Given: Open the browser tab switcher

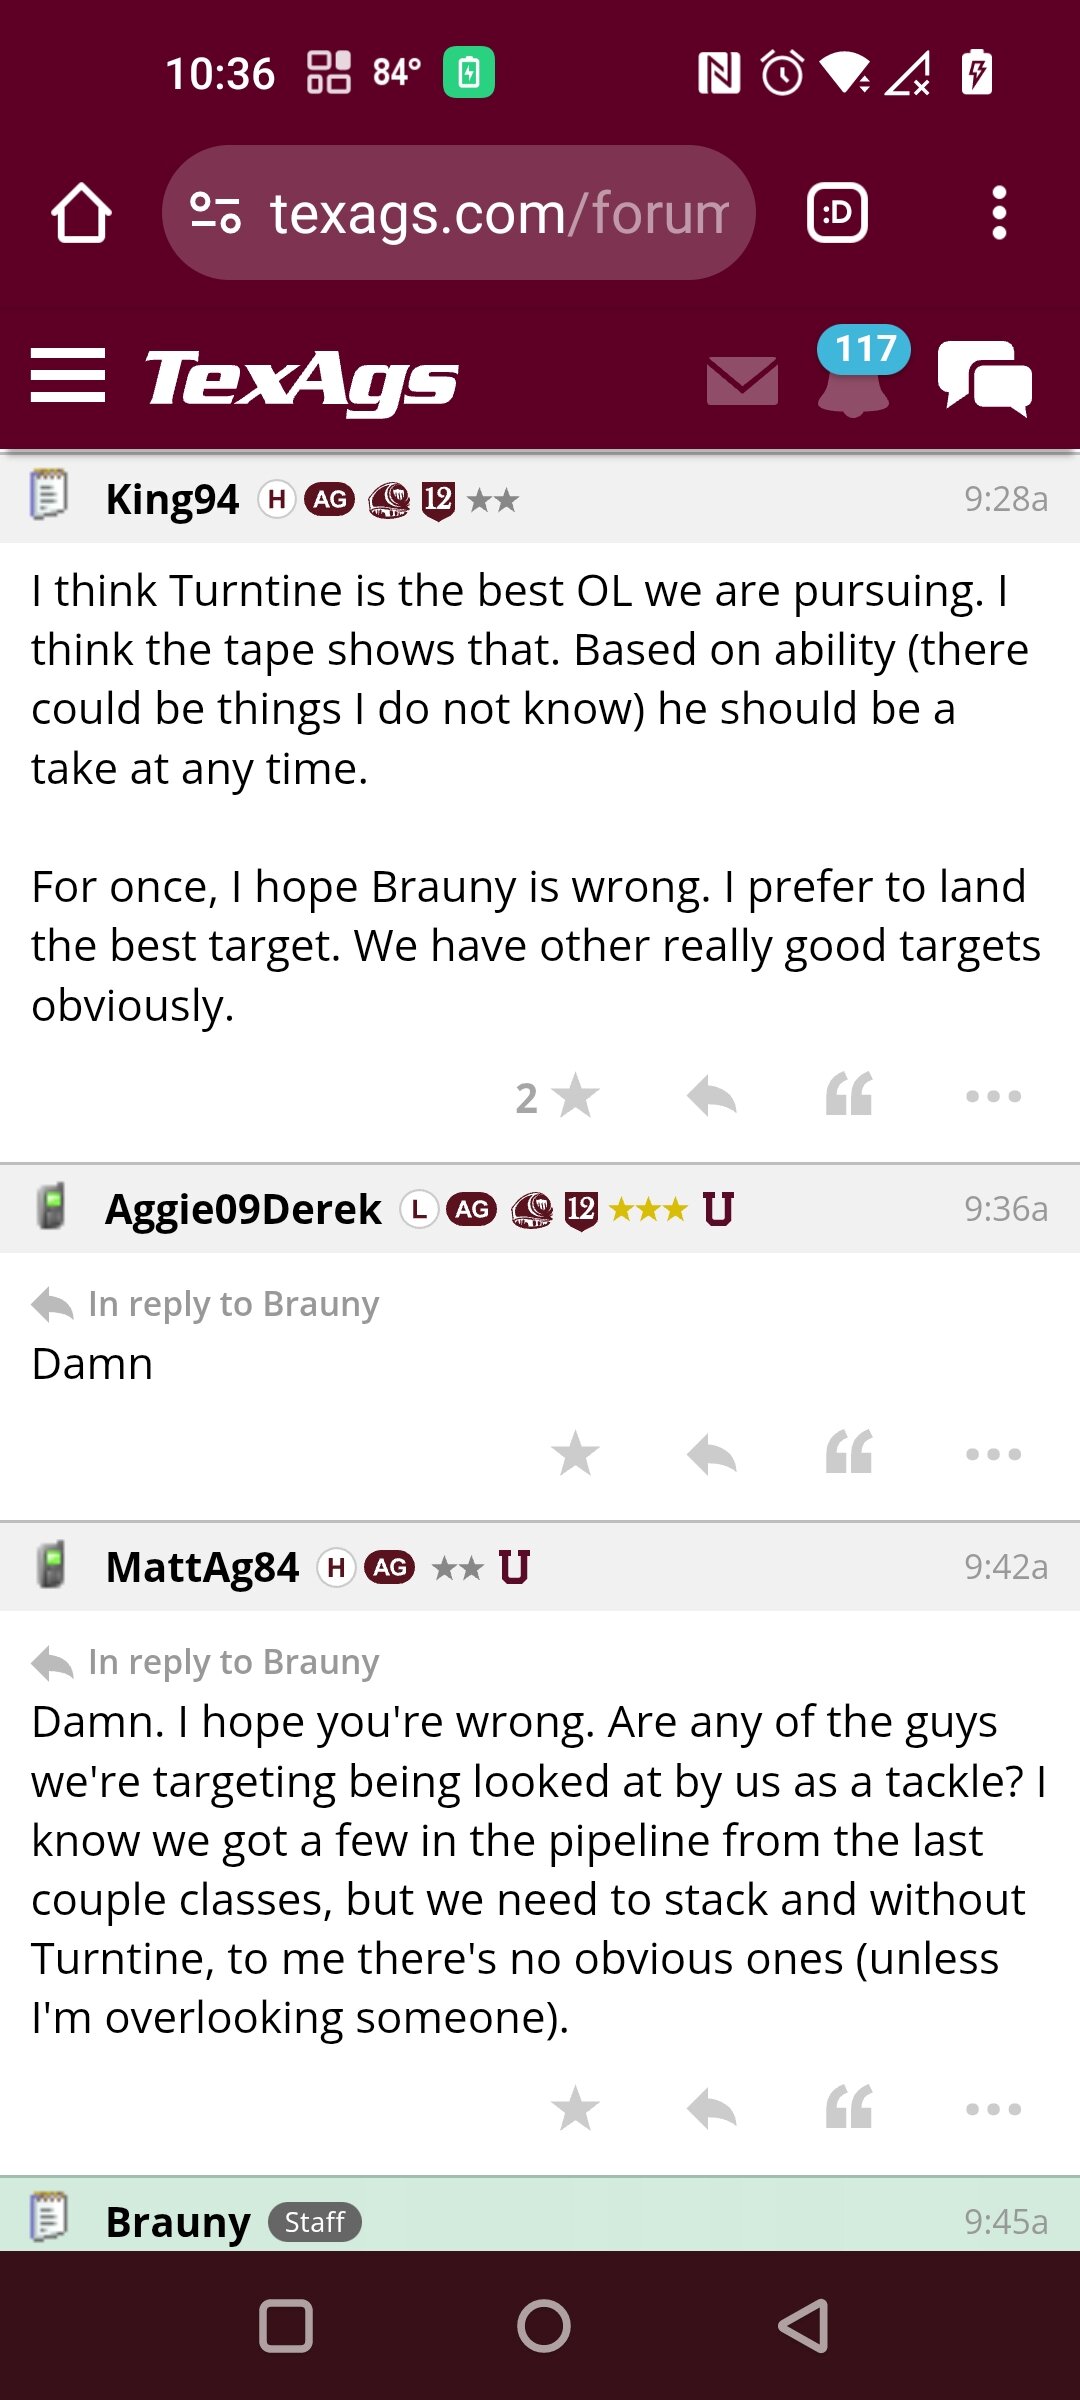Looking at the screenshot, I should 837,213.
